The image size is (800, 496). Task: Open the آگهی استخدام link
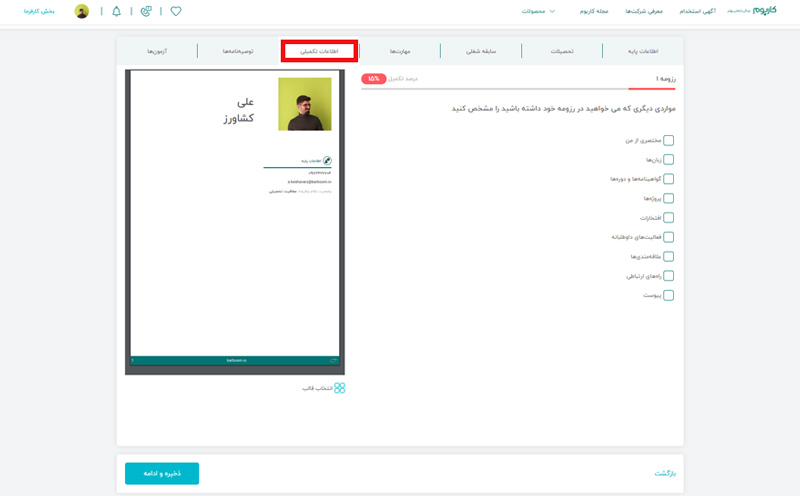697,11
